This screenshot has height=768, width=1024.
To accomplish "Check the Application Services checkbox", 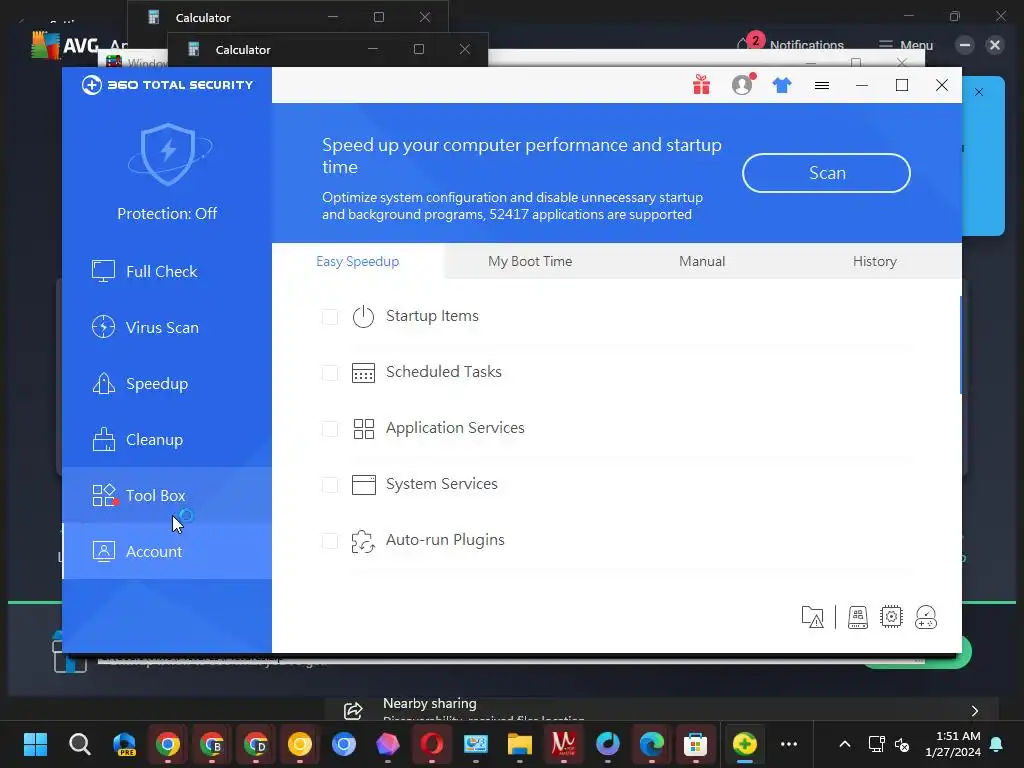I will [330, 429].
